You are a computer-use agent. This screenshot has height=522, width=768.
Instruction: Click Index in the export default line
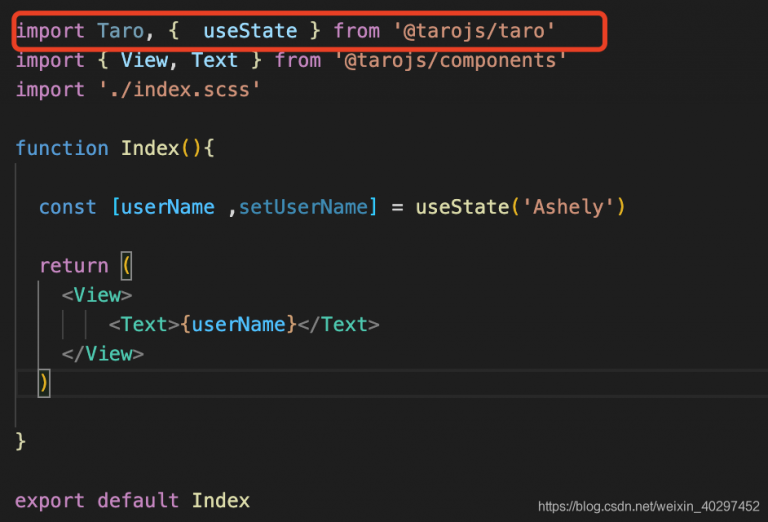click(x=220, y=500)
